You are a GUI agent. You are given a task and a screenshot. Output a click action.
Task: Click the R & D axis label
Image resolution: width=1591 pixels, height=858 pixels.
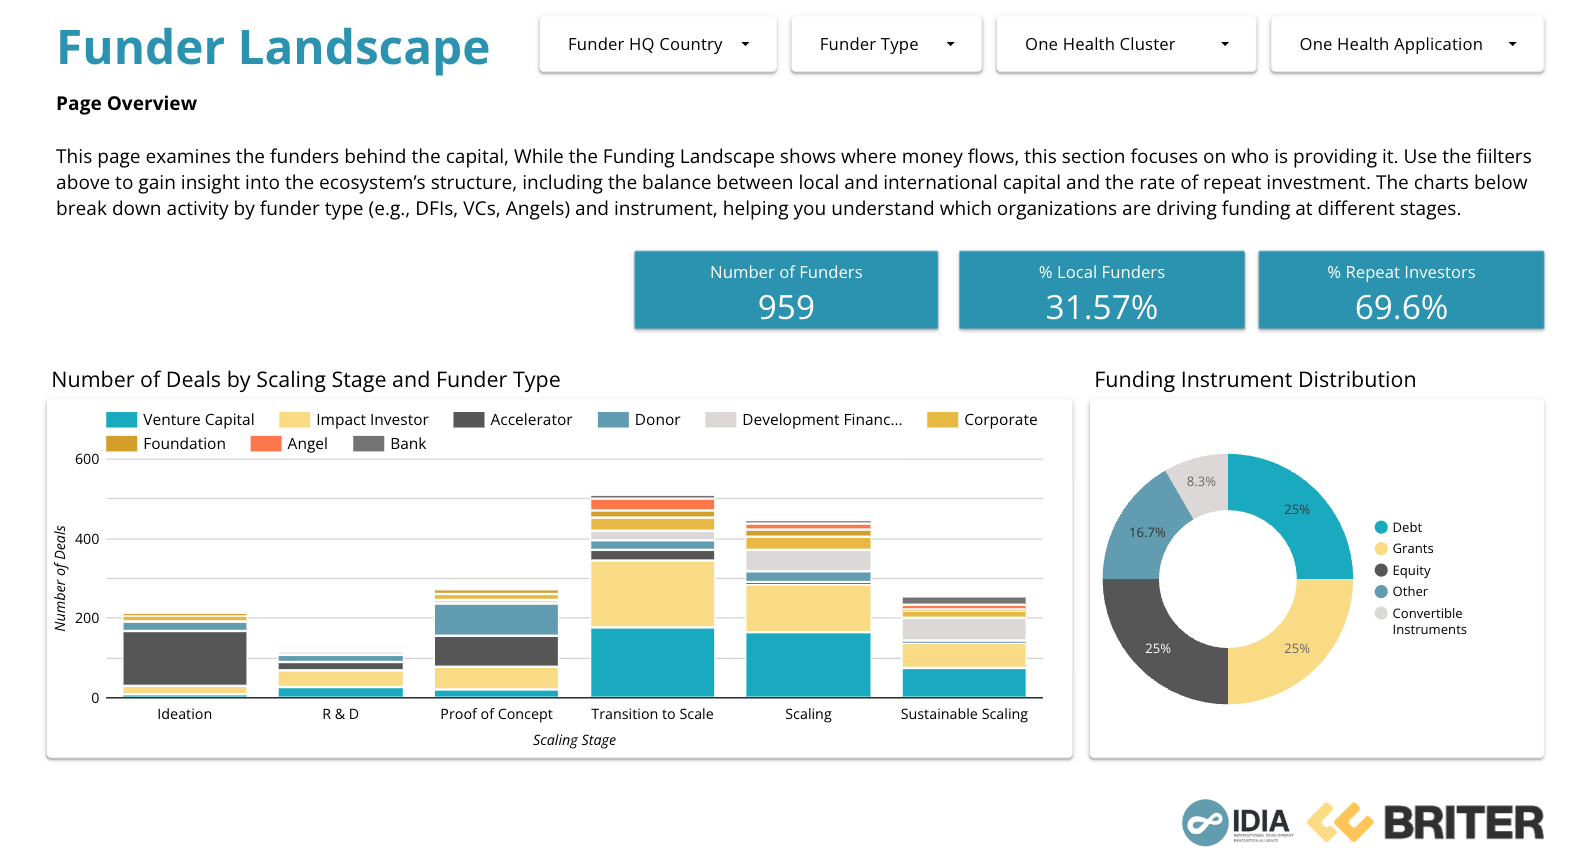341,714
